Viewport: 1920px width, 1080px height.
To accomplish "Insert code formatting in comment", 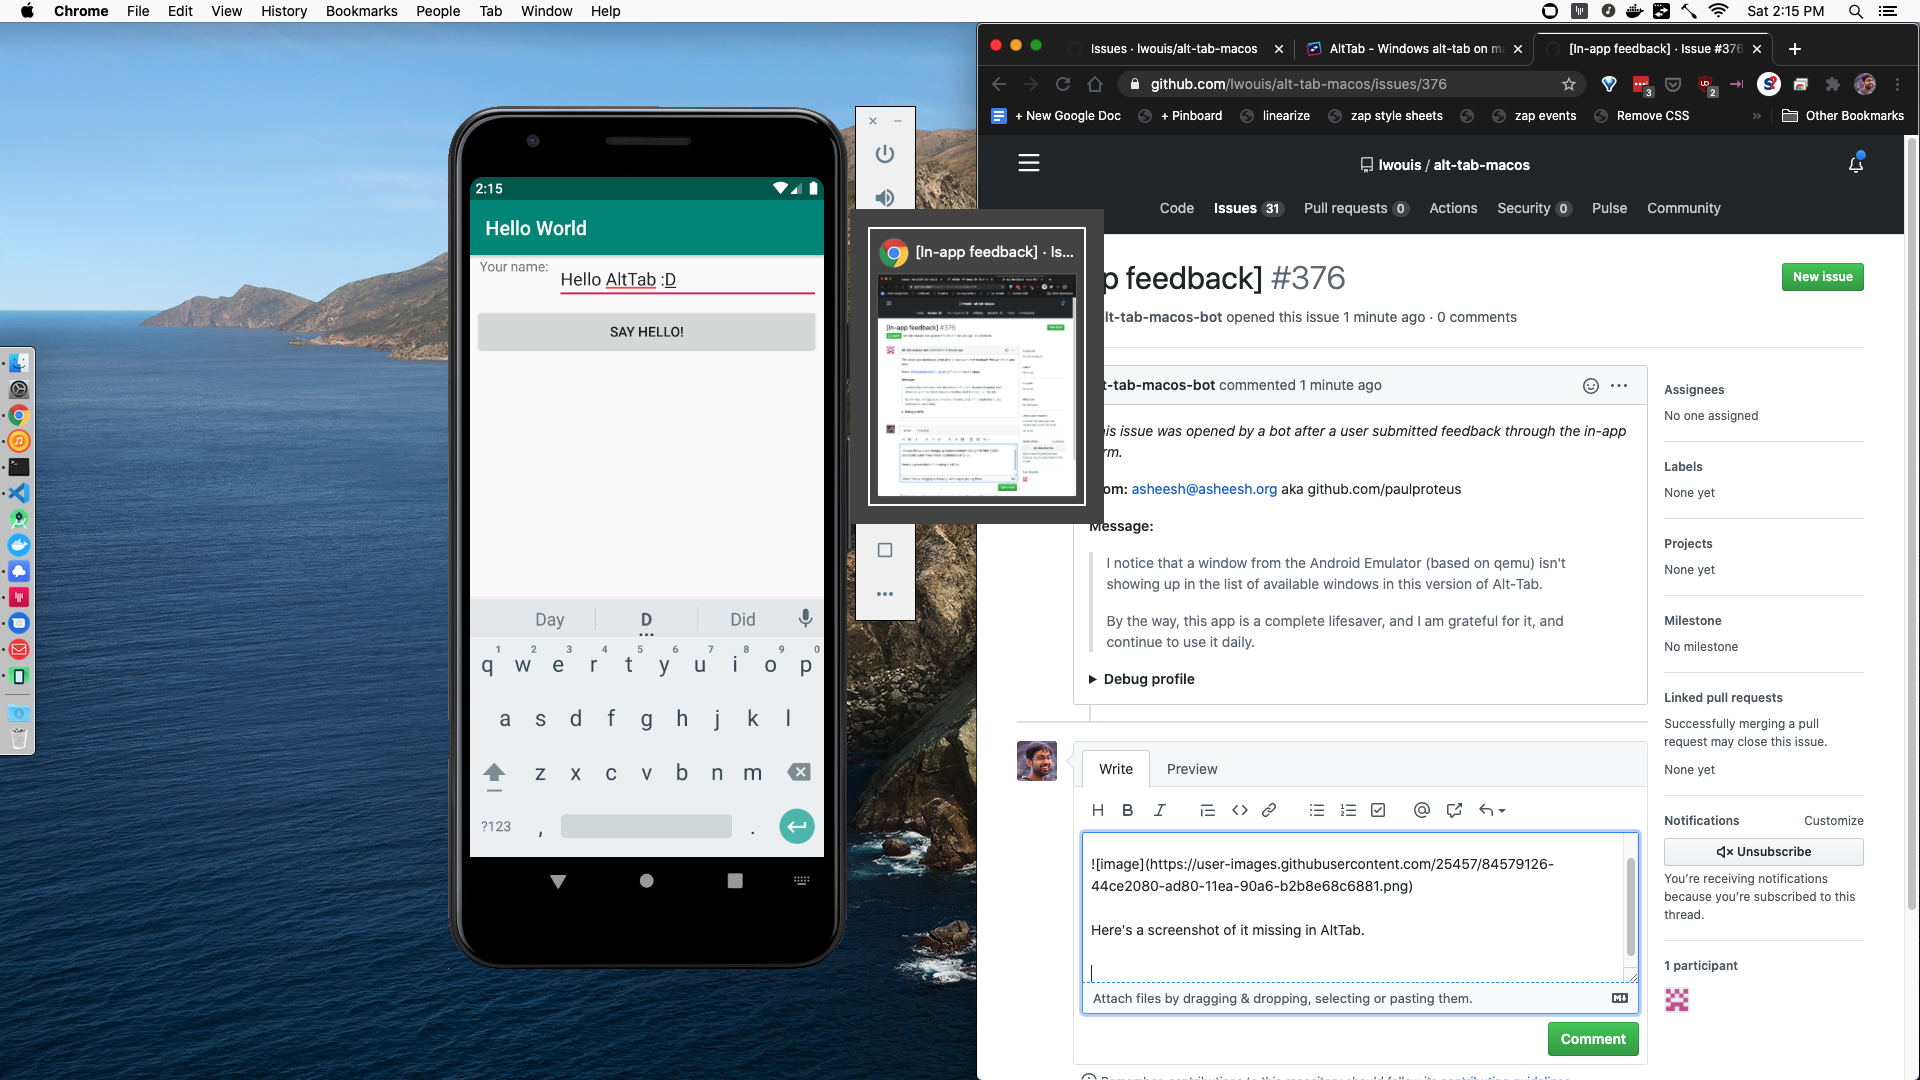I will 1240,810.
